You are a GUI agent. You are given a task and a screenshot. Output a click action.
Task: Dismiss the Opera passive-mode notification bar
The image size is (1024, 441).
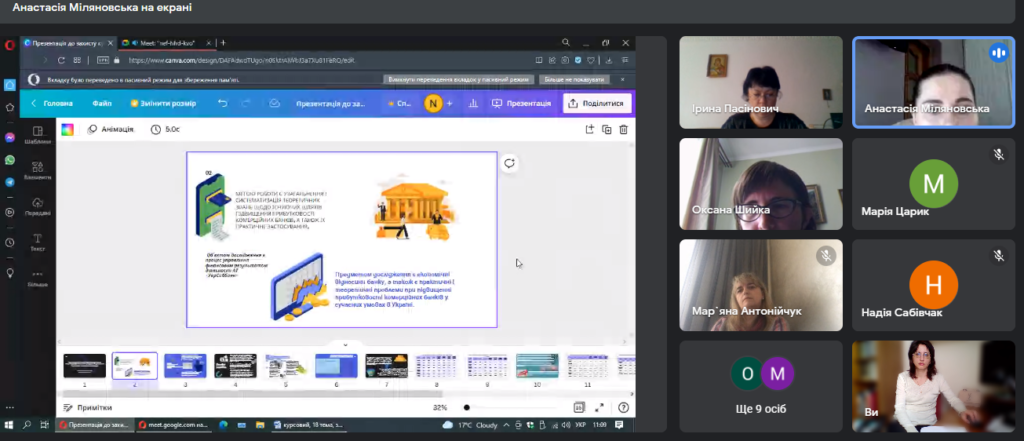pyautogui.click(x=622, y=79)
